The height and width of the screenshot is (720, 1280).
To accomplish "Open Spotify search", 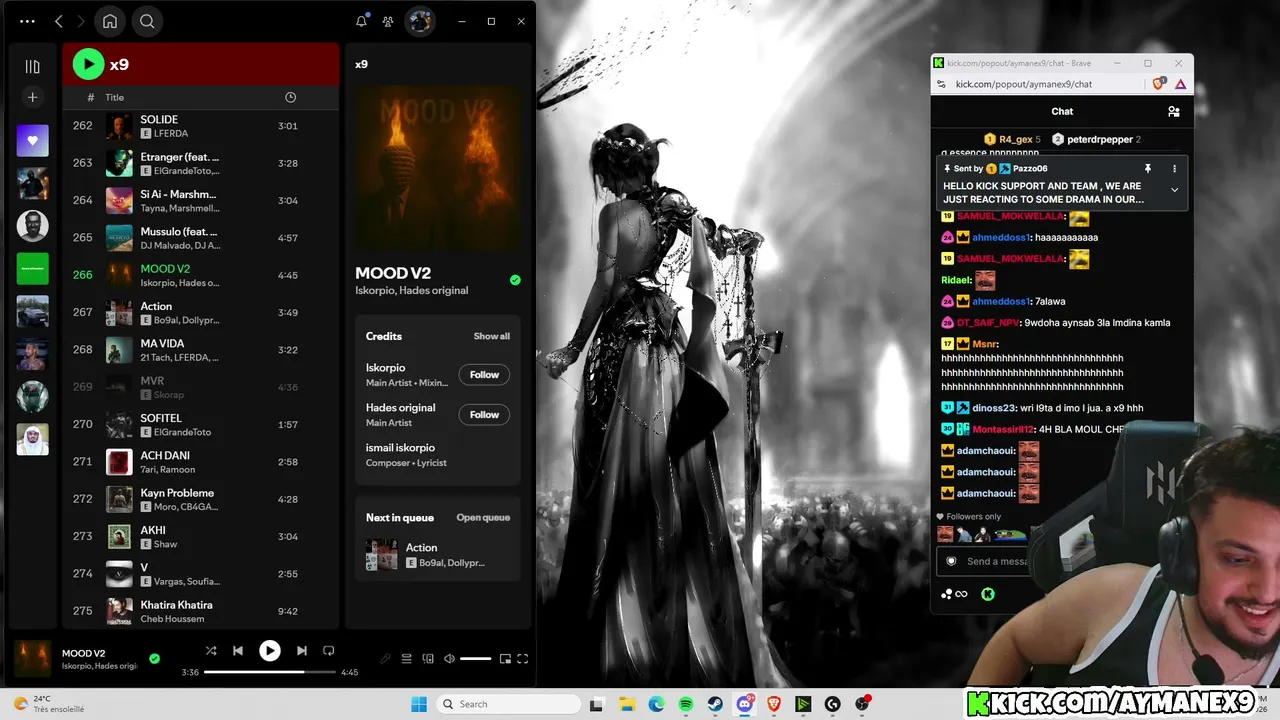I will (147, 21).
